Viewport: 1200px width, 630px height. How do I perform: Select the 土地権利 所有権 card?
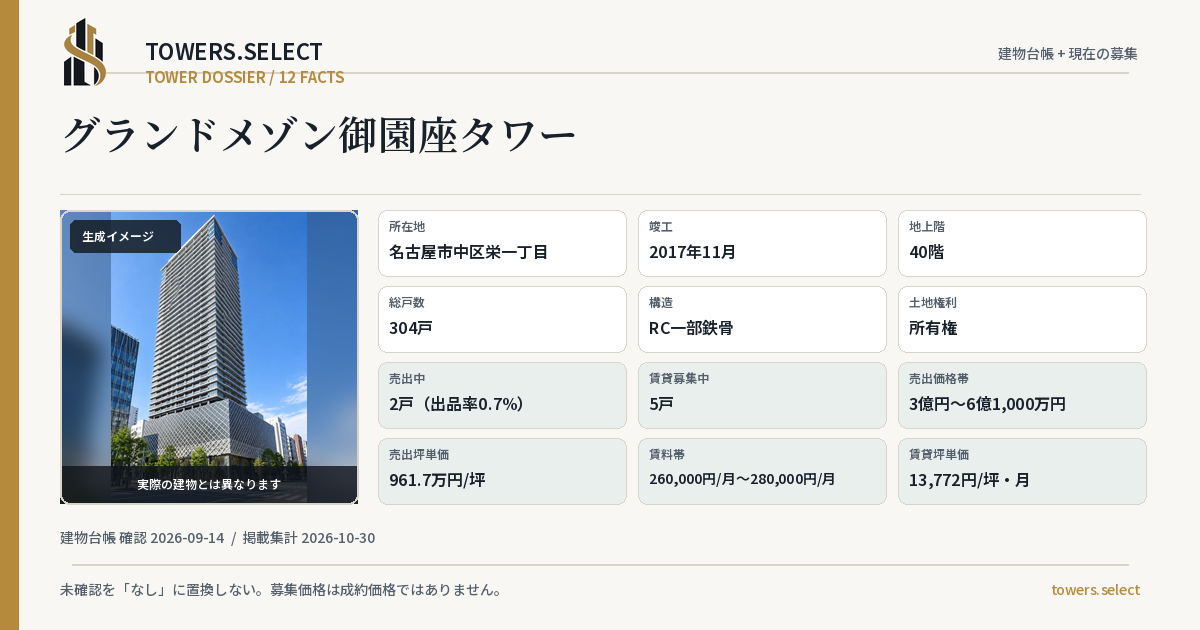click(1022, 319)
